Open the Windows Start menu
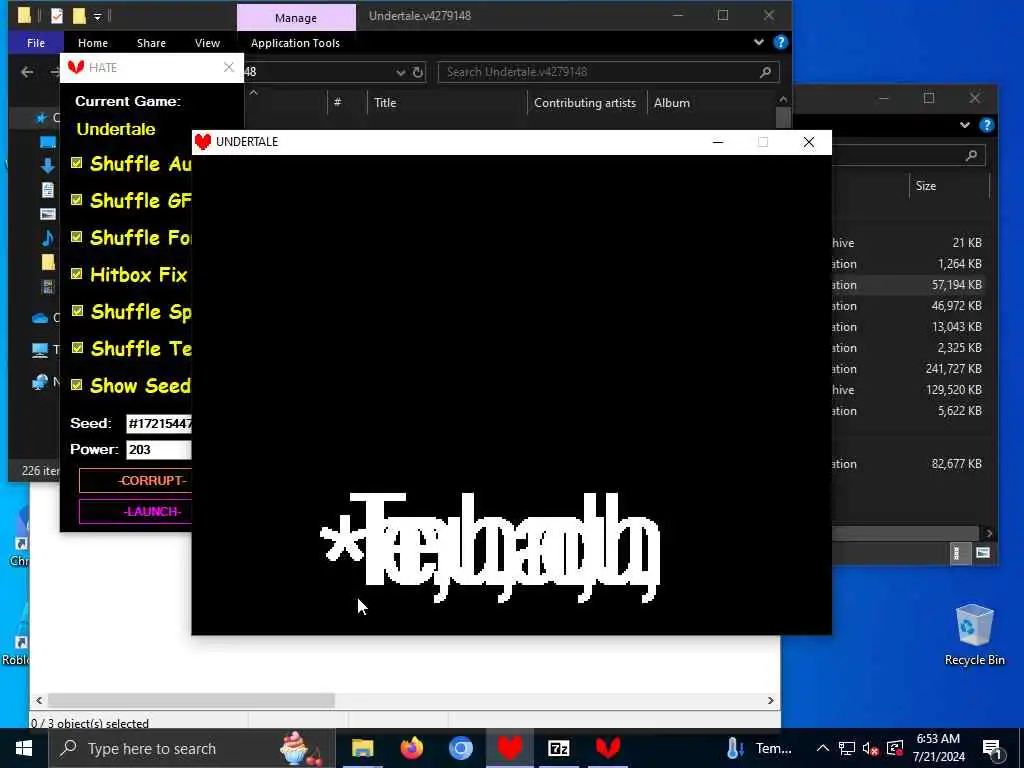The image size is (1024, 768). (x=24, y=748)
